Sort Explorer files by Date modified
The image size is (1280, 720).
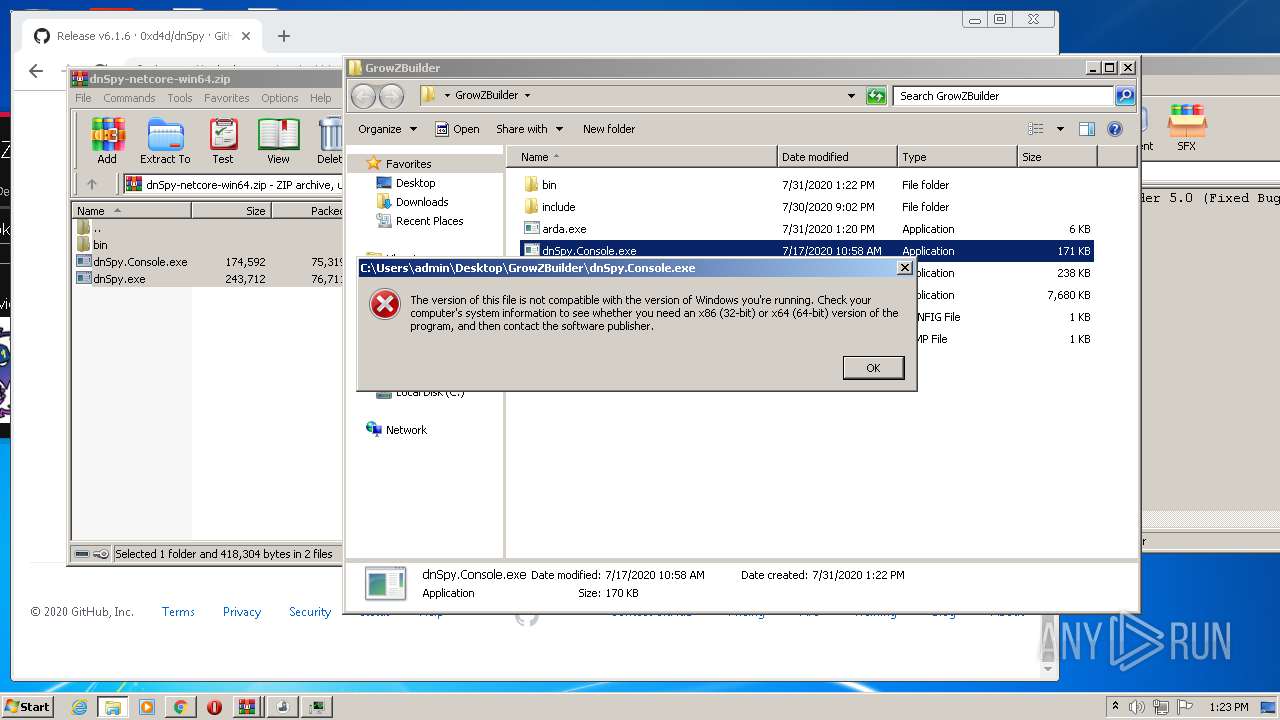[x=837, y=157]
